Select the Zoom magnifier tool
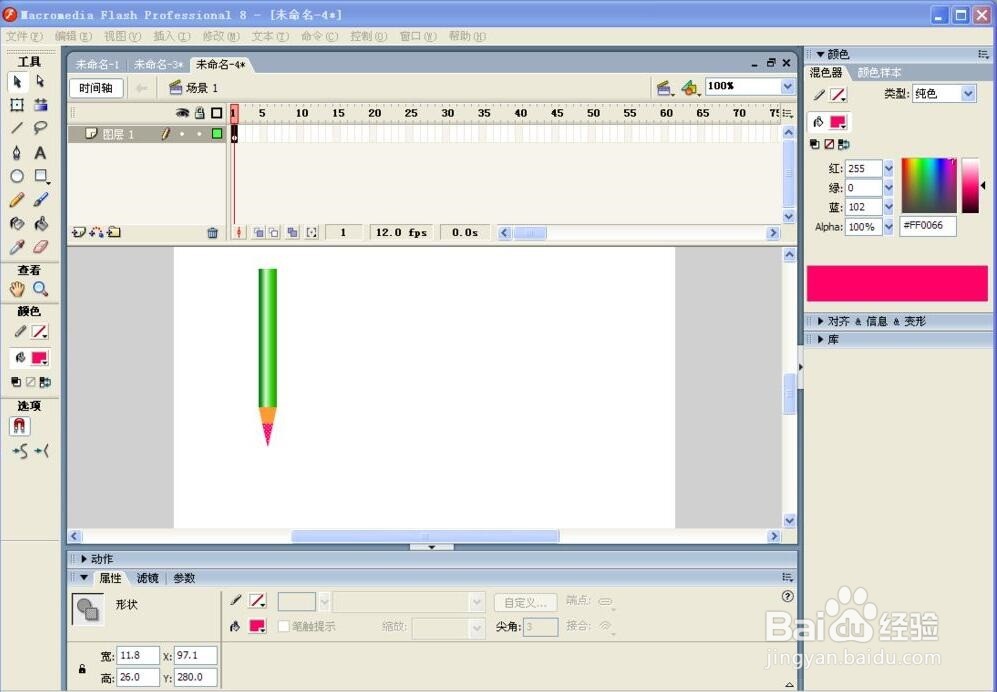The height and width of the screenshot is (692, 997). (41, 289)
